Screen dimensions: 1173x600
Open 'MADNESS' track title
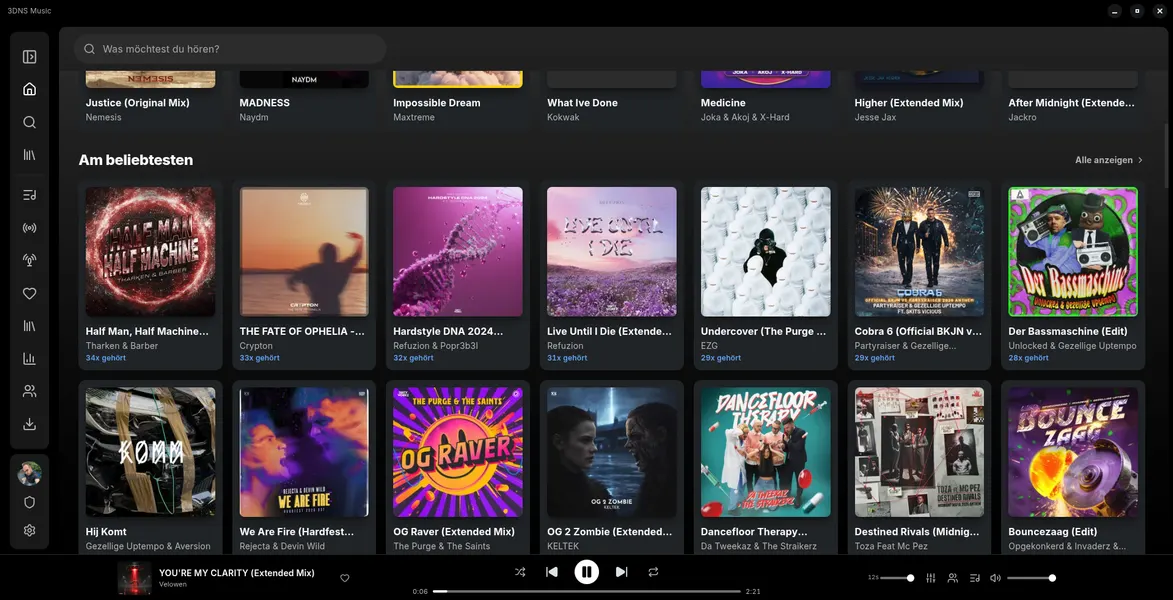265,102
